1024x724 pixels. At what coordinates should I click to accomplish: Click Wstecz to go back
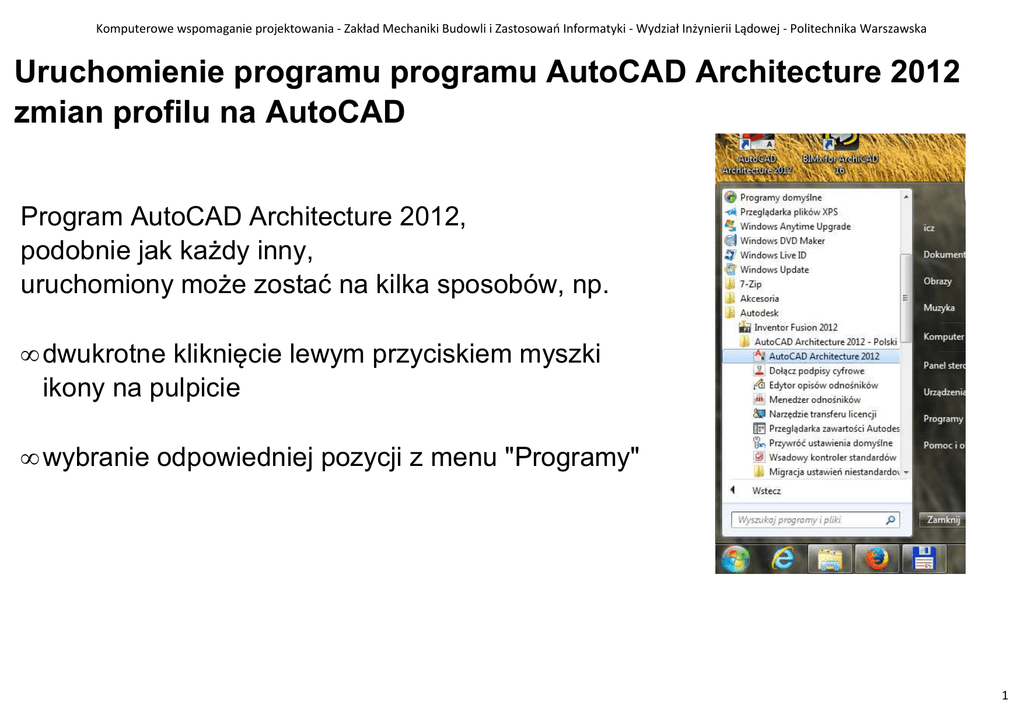(x=765, y=491)
